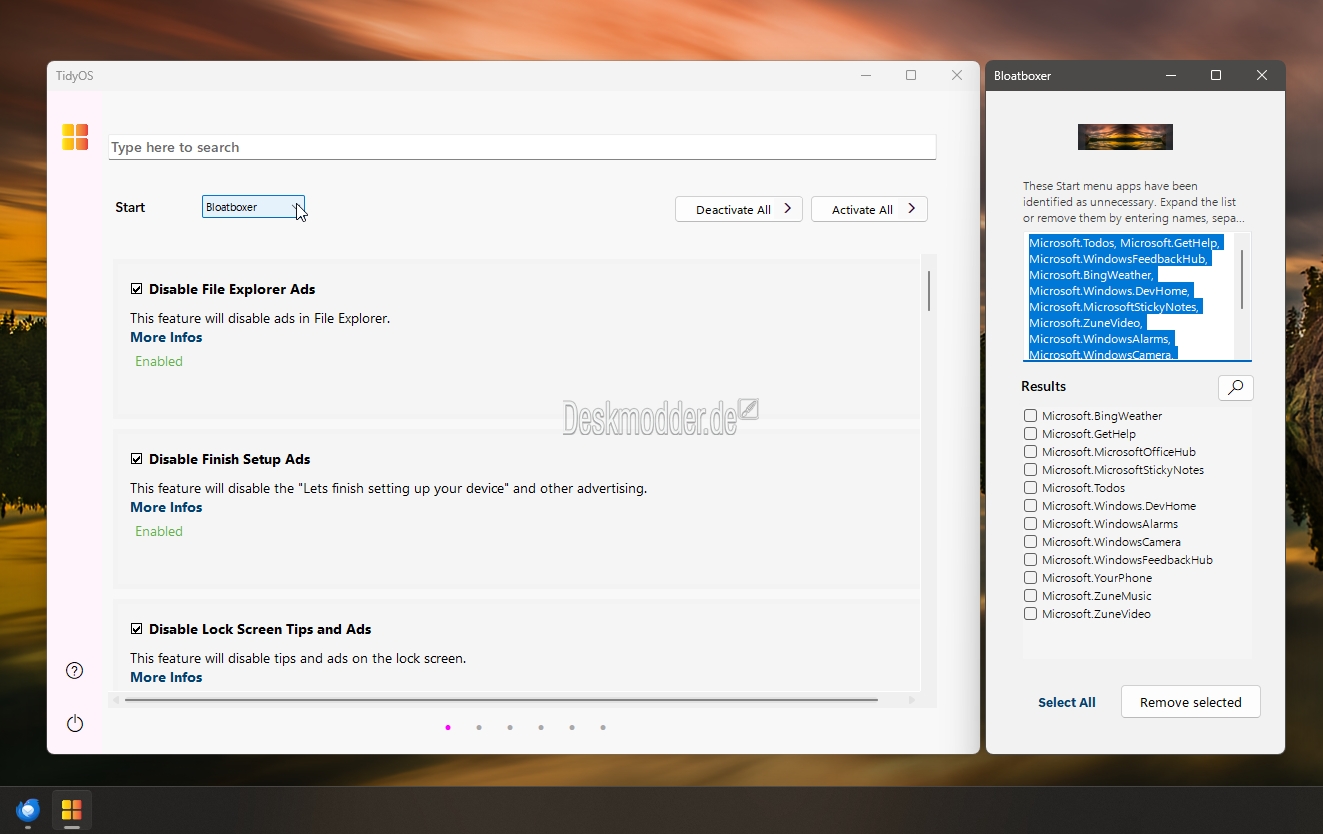Click the TidyOS colorful logo icon in sidebar
The width and height of the screenshot is (1323, 834).
coord(75,137)
